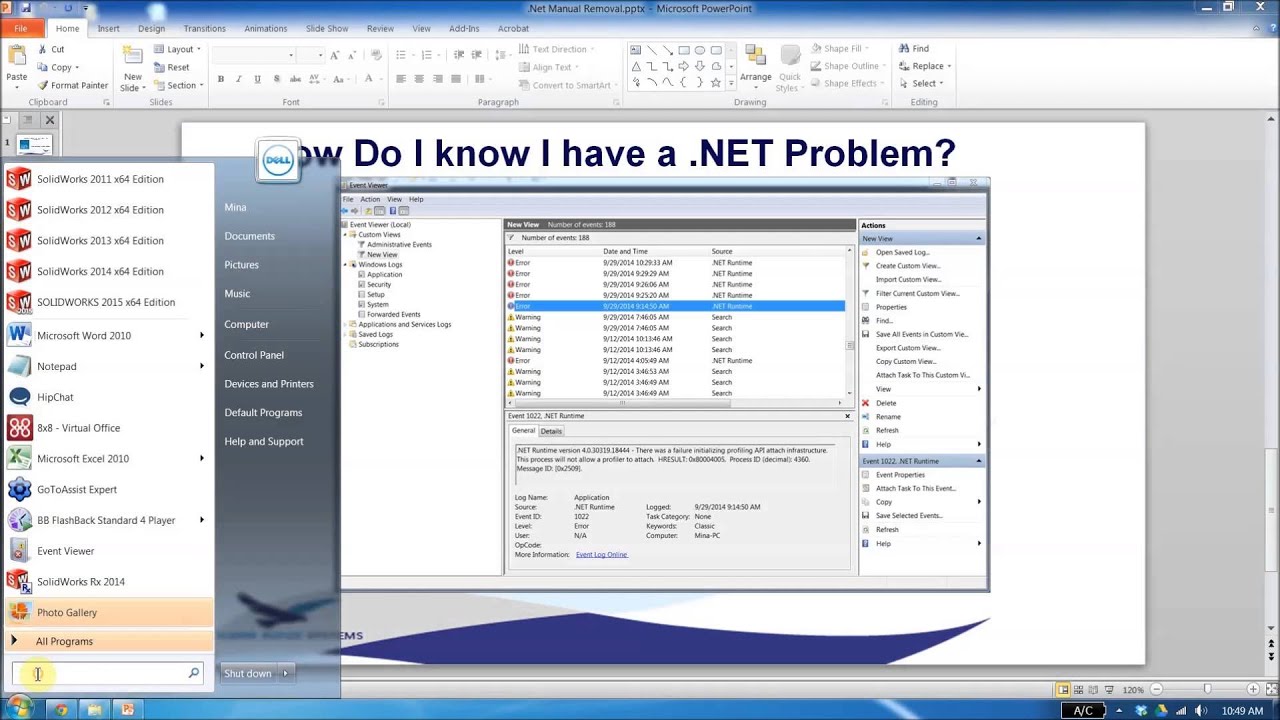The height and width of the screenshot is (720, 1280).
Task: Insert a Text Box from shapes gallery
Action: tap(636, 50)
